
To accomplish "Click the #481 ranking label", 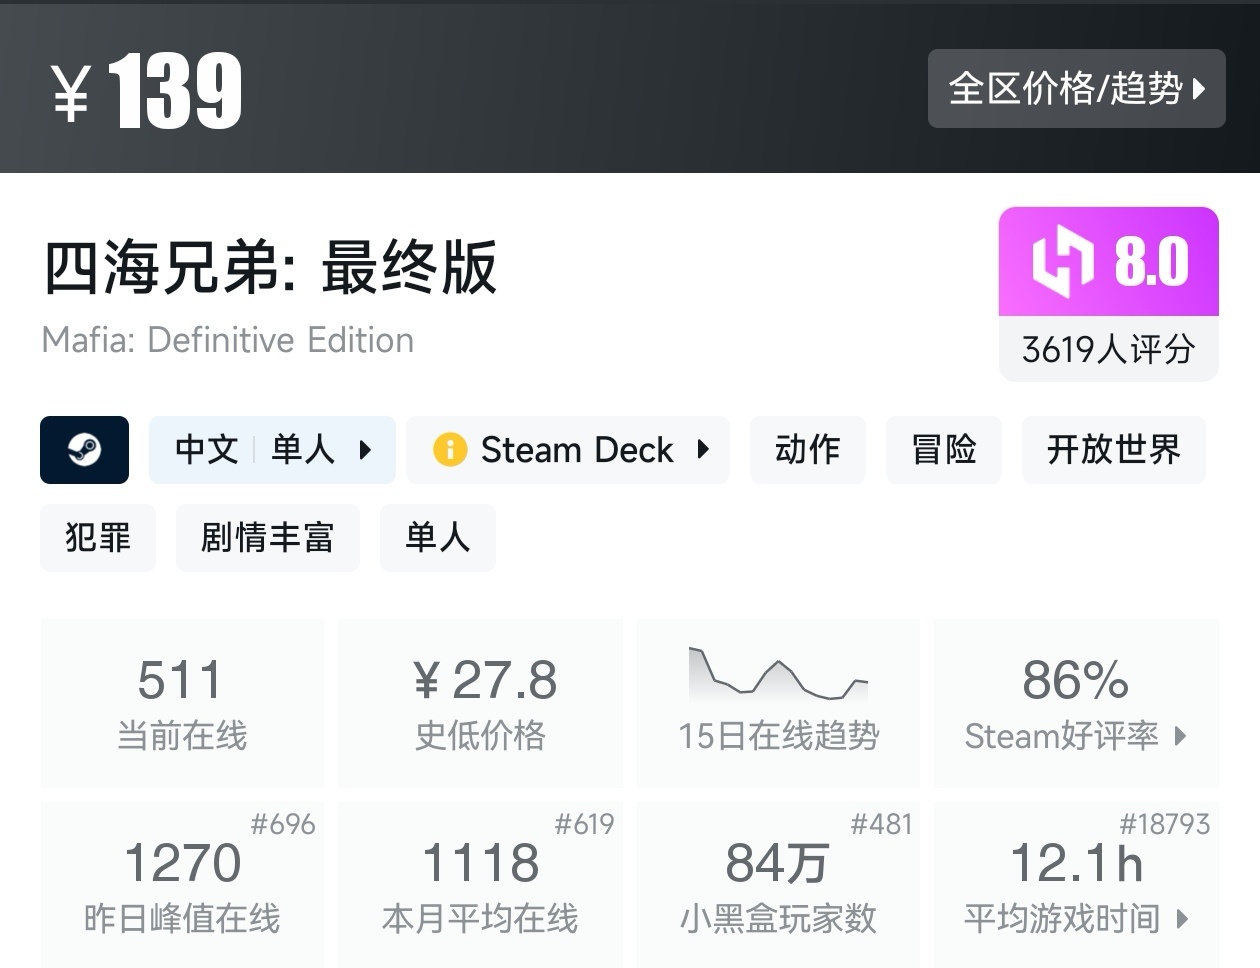I will [881, 825].
